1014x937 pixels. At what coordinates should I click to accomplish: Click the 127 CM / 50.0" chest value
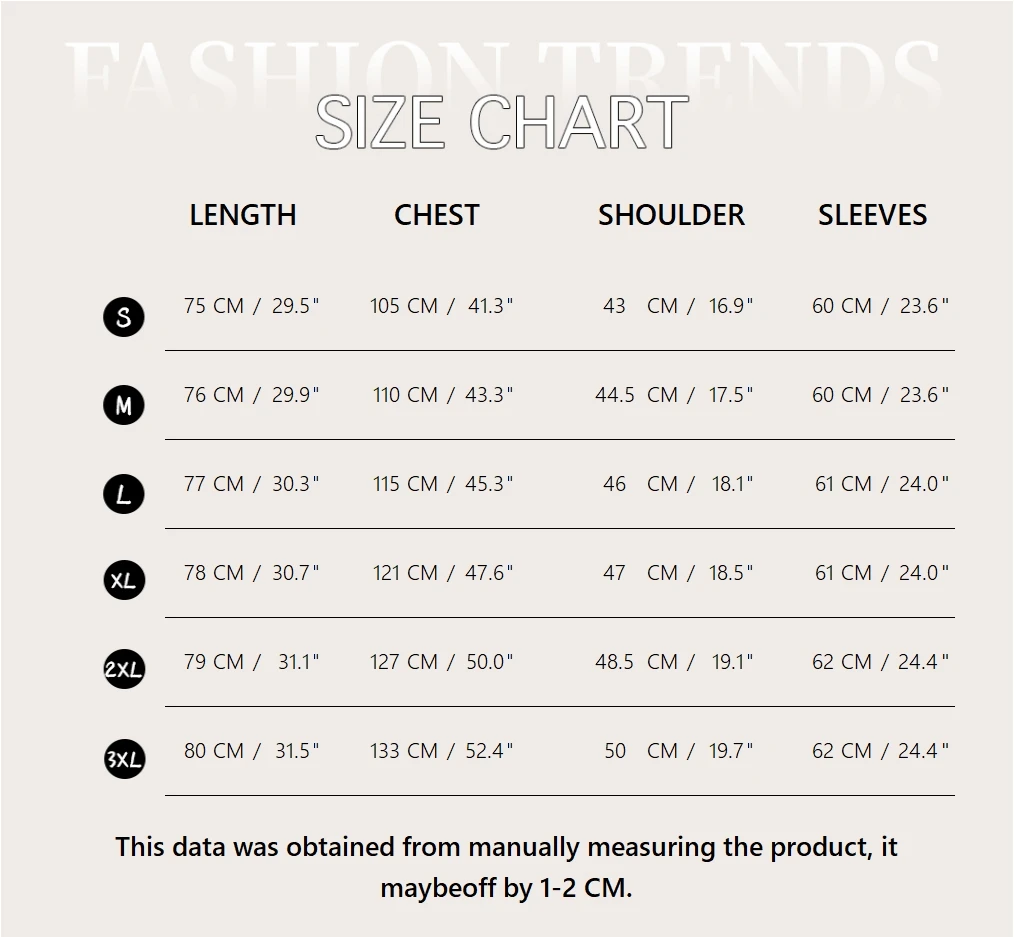pos(441,662)
